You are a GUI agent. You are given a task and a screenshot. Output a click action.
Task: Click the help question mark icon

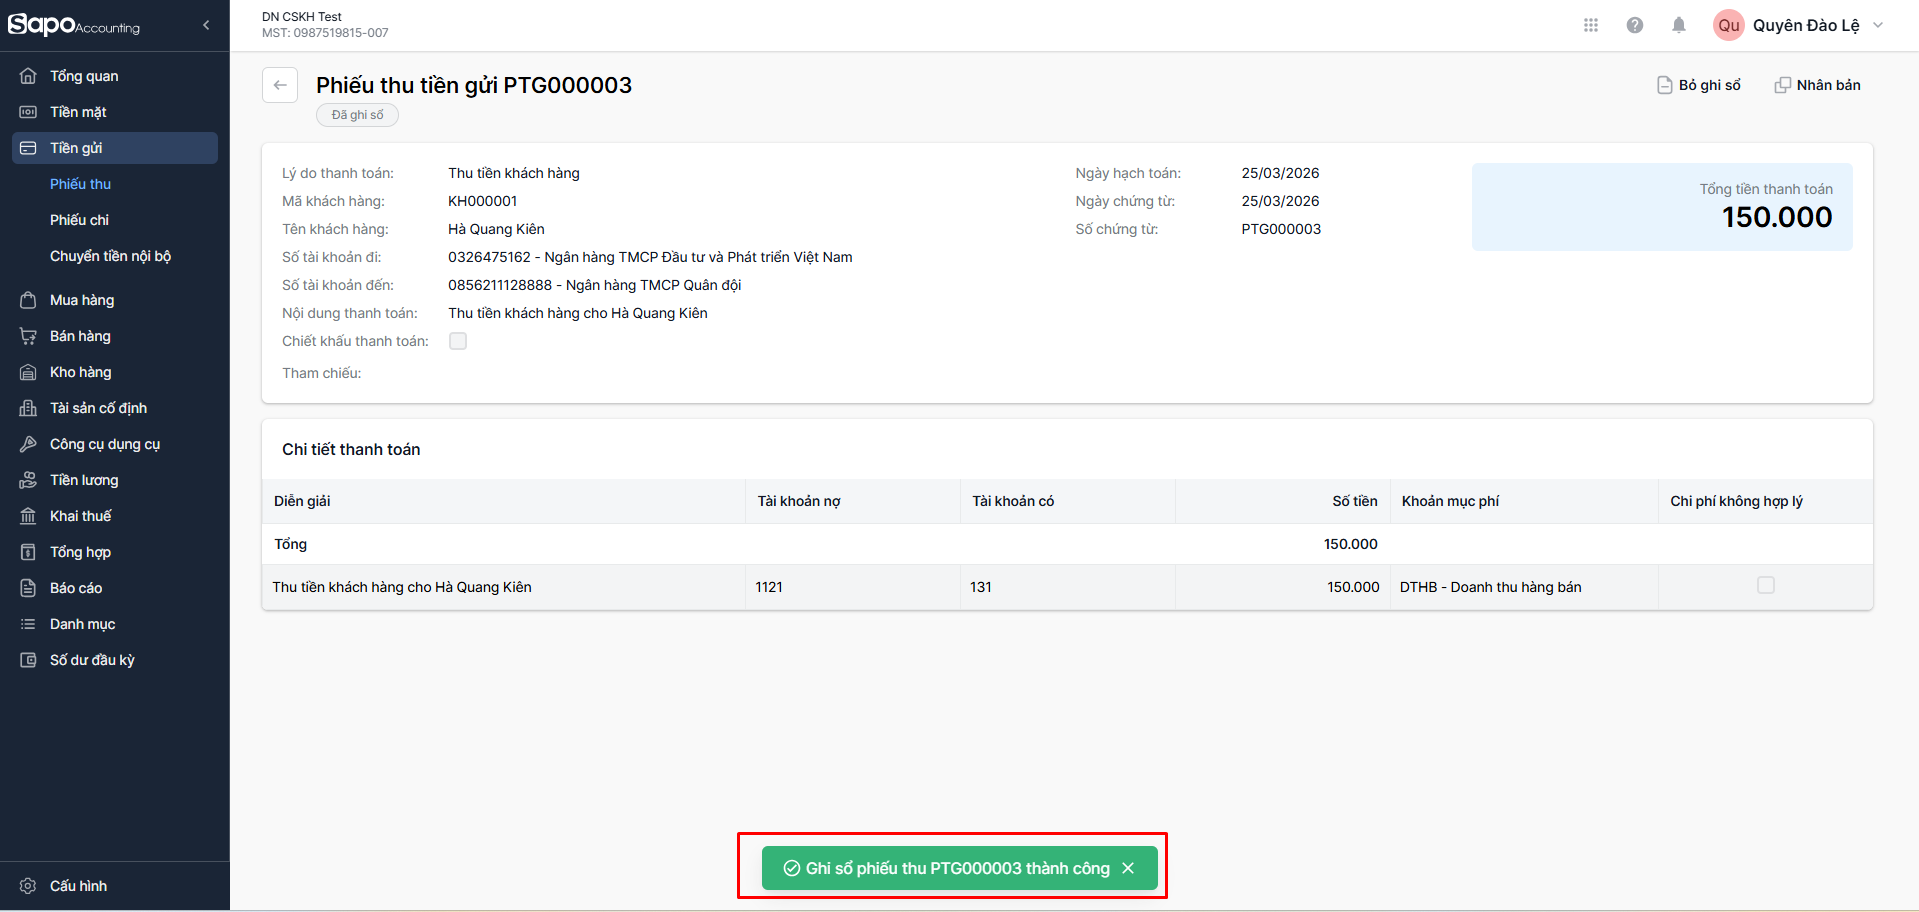[x=1635, y=25]
